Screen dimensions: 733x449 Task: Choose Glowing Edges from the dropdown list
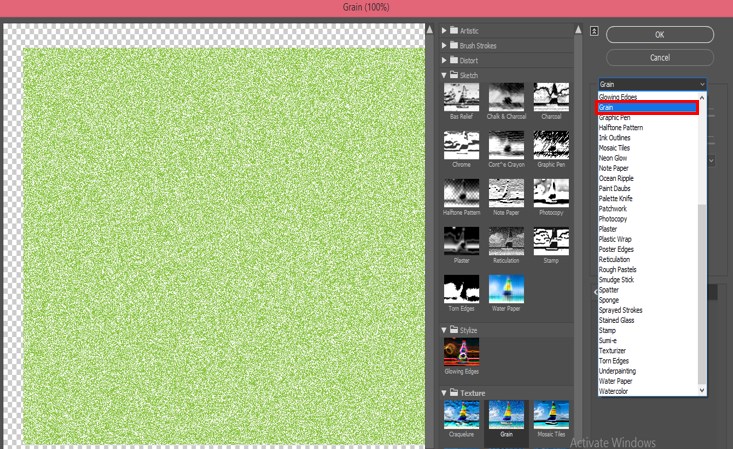click(x=618, y=97)
